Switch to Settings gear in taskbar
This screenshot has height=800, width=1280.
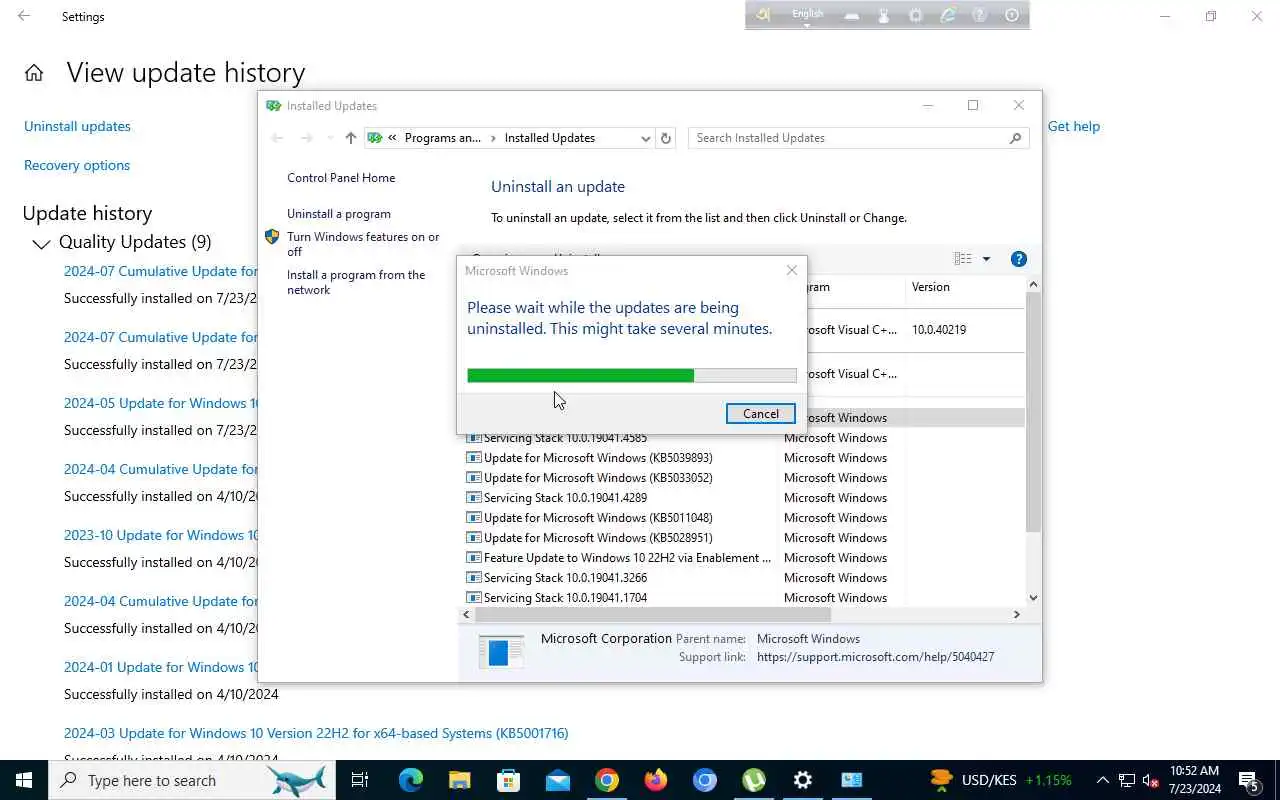(x=803, y=780)
